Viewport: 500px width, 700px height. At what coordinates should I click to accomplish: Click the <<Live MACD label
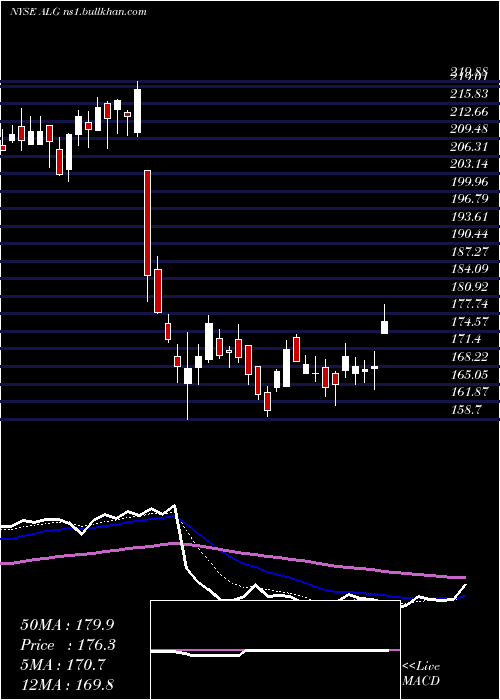click(x=421, y=674)
